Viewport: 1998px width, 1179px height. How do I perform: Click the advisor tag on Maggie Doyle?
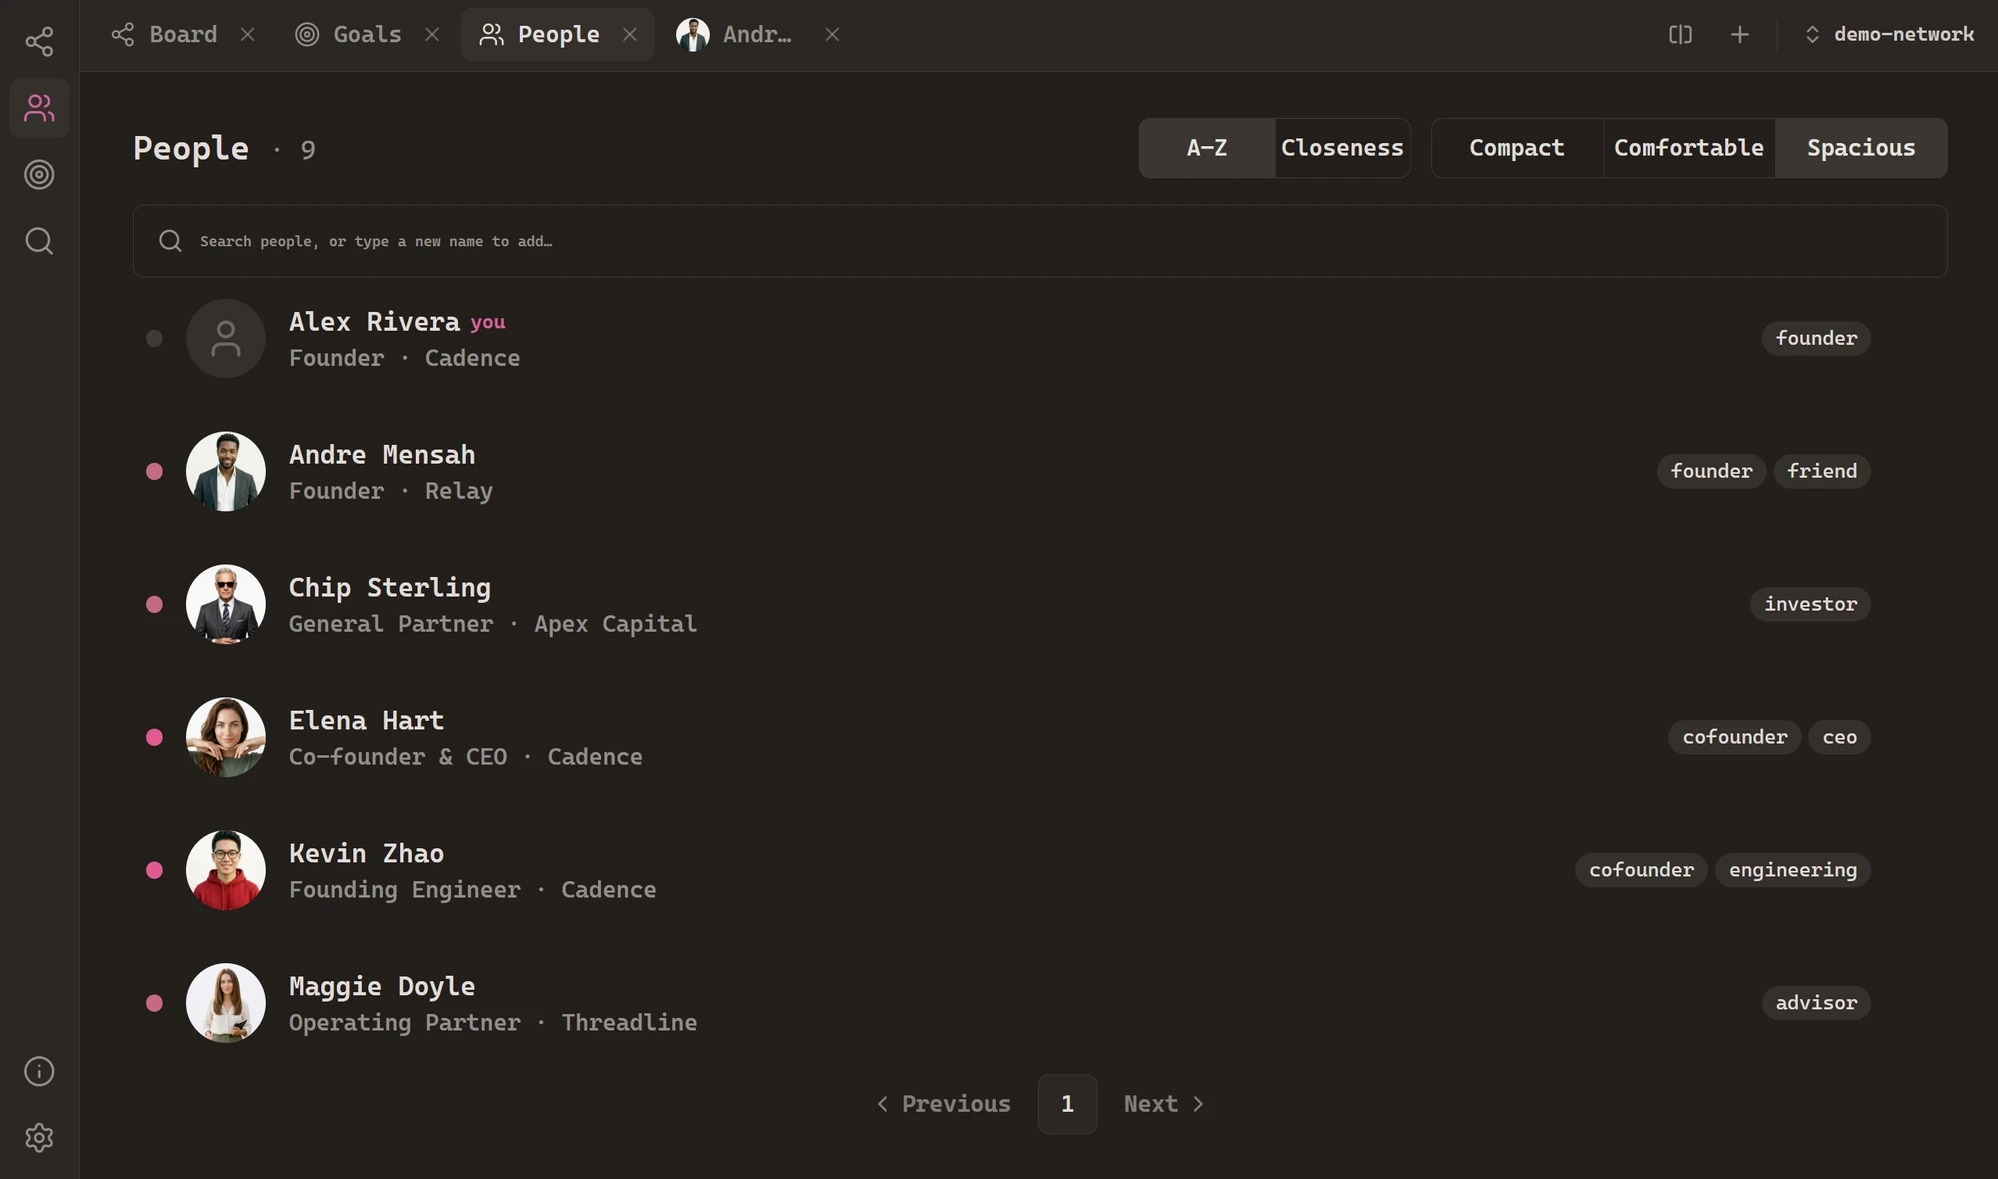click(1816, 1003)
